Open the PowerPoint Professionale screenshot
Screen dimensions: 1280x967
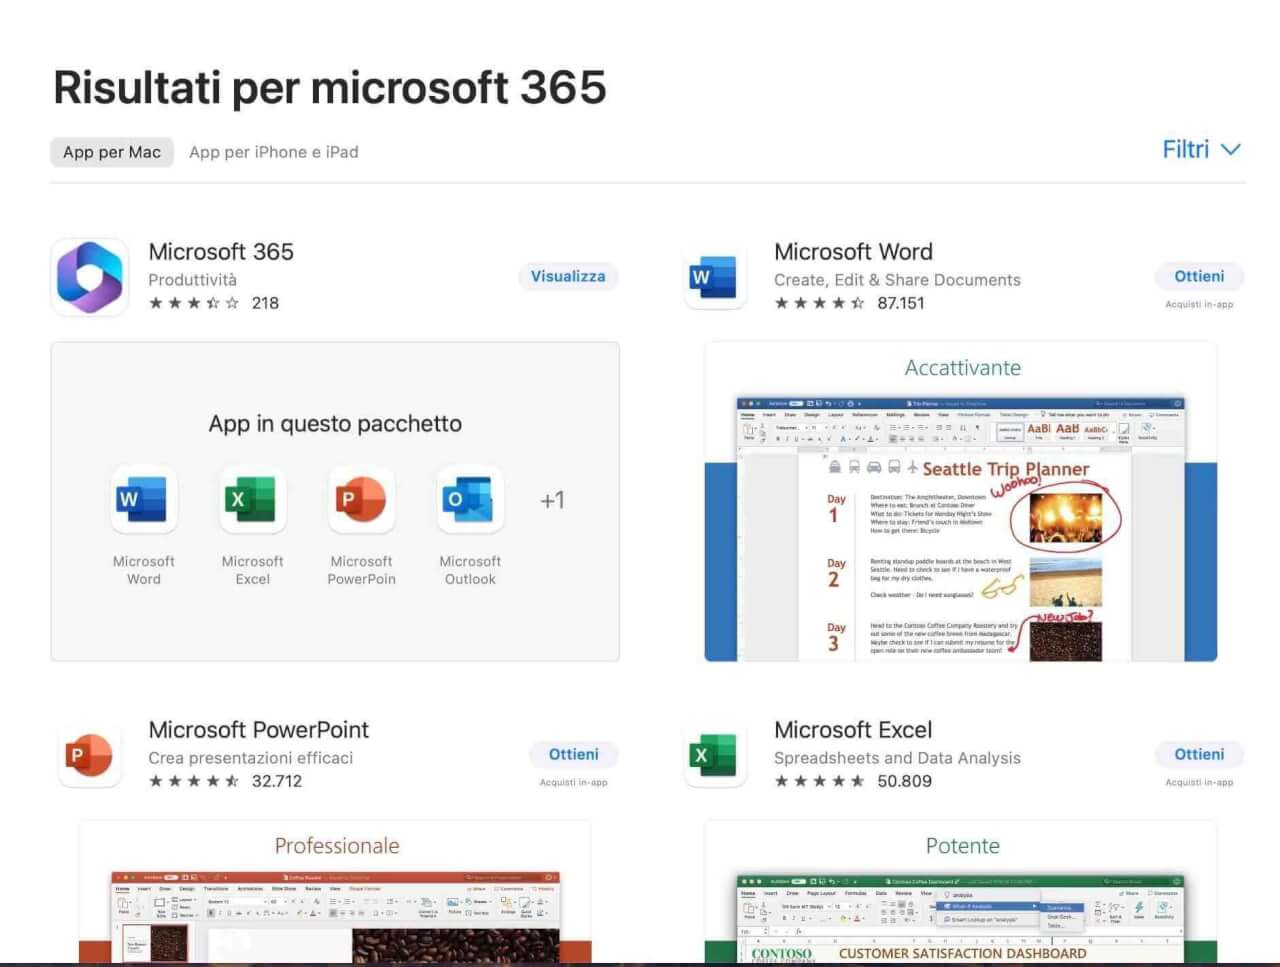pos(335,892)
